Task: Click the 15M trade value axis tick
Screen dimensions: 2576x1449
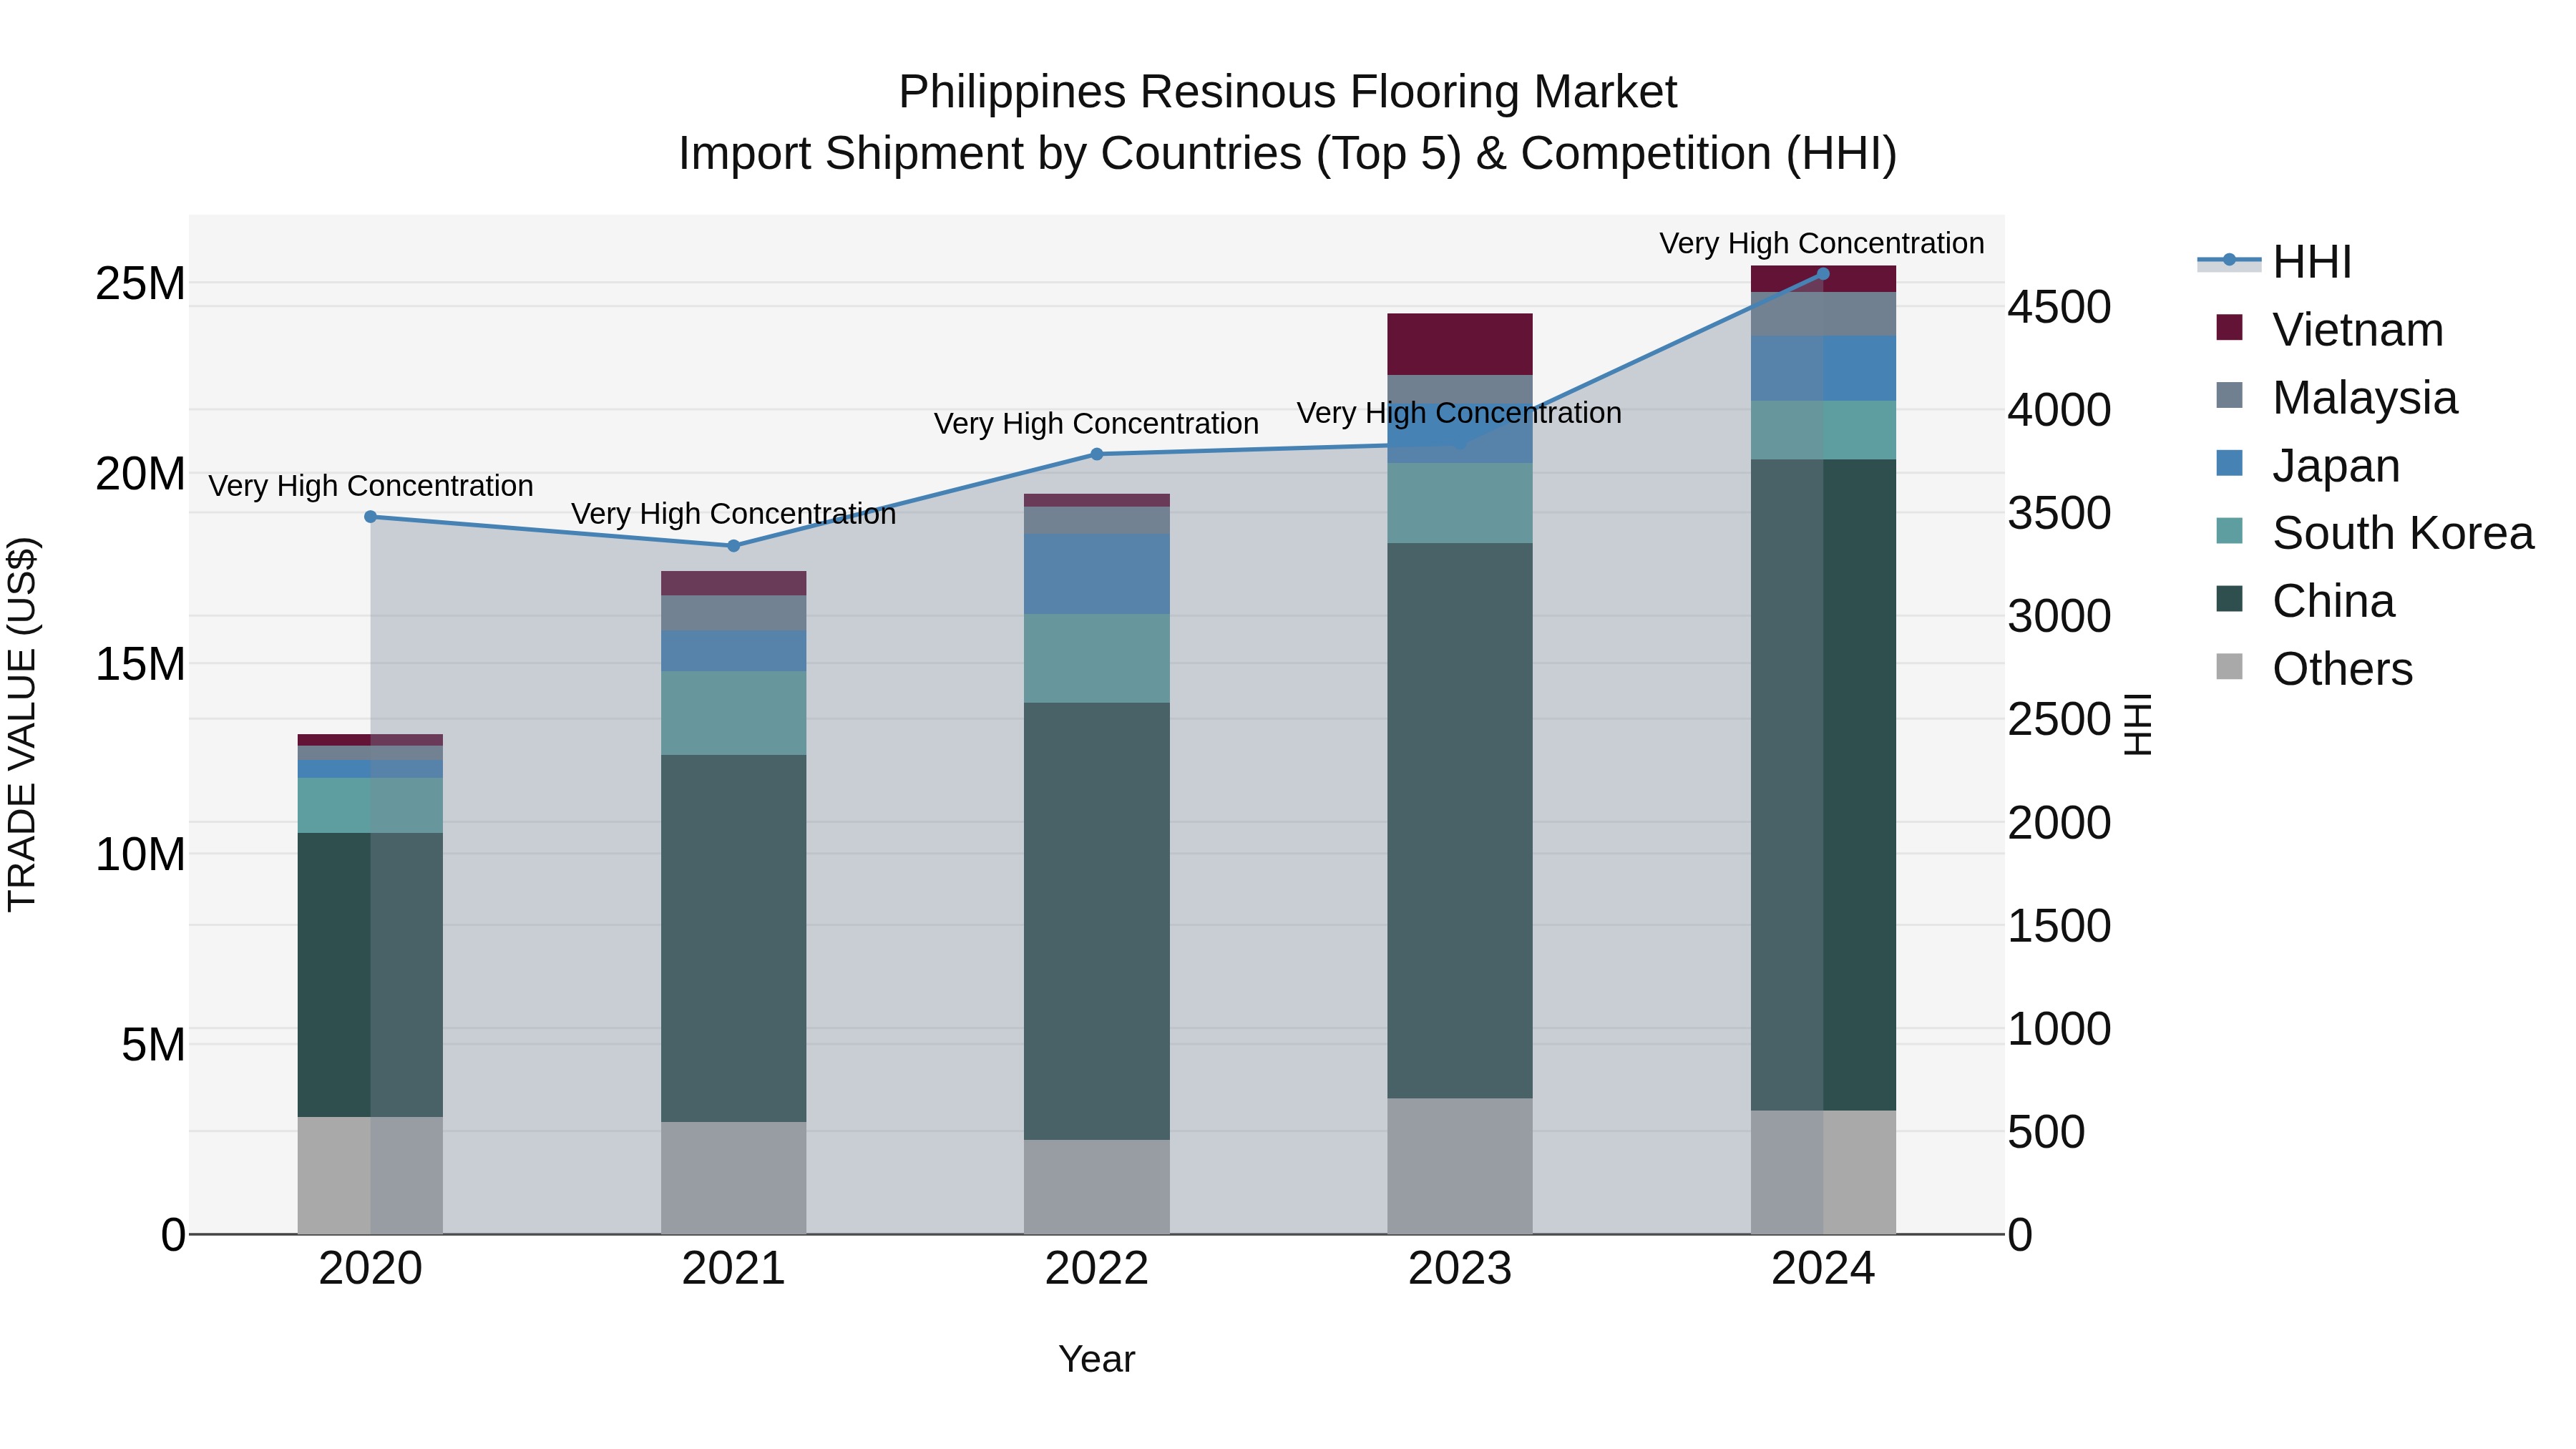Action: 140,664
